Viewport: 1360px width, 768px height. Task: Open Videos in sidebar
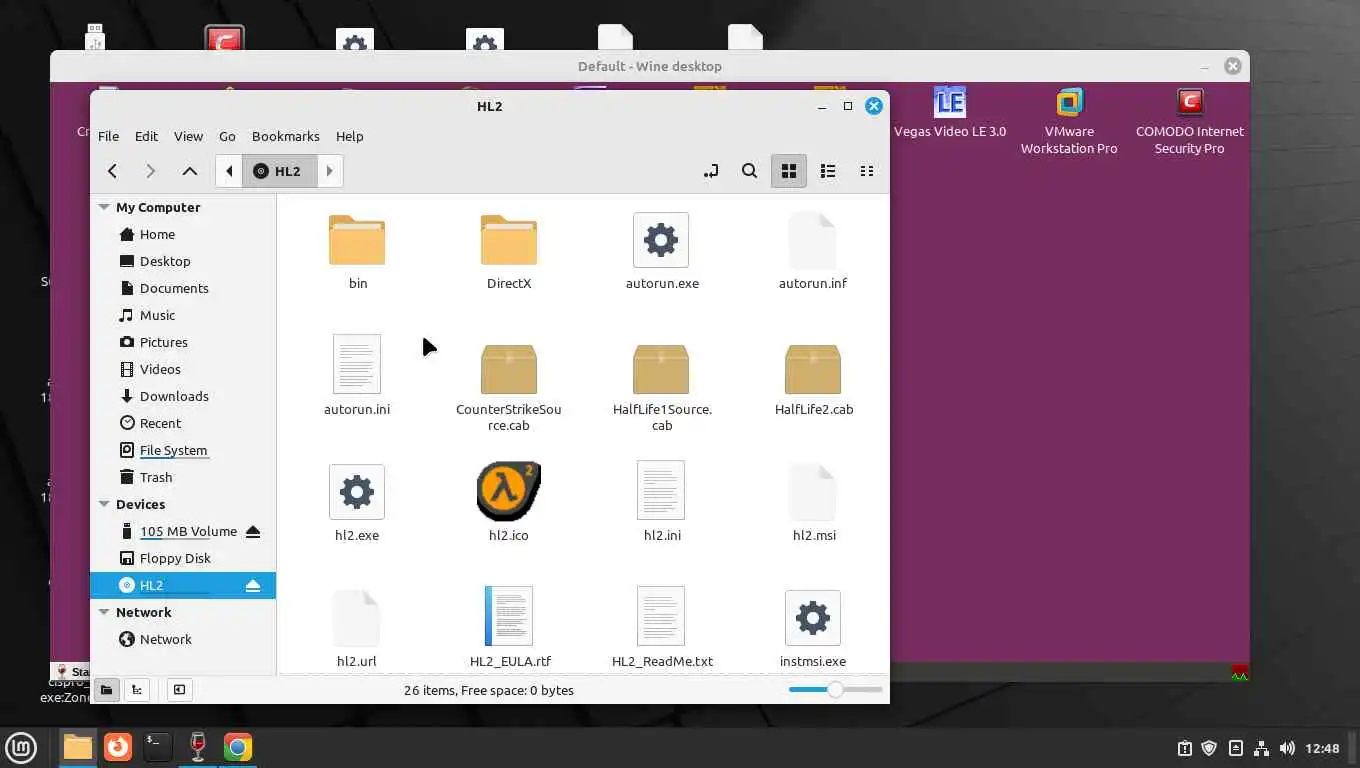point(183,369)
